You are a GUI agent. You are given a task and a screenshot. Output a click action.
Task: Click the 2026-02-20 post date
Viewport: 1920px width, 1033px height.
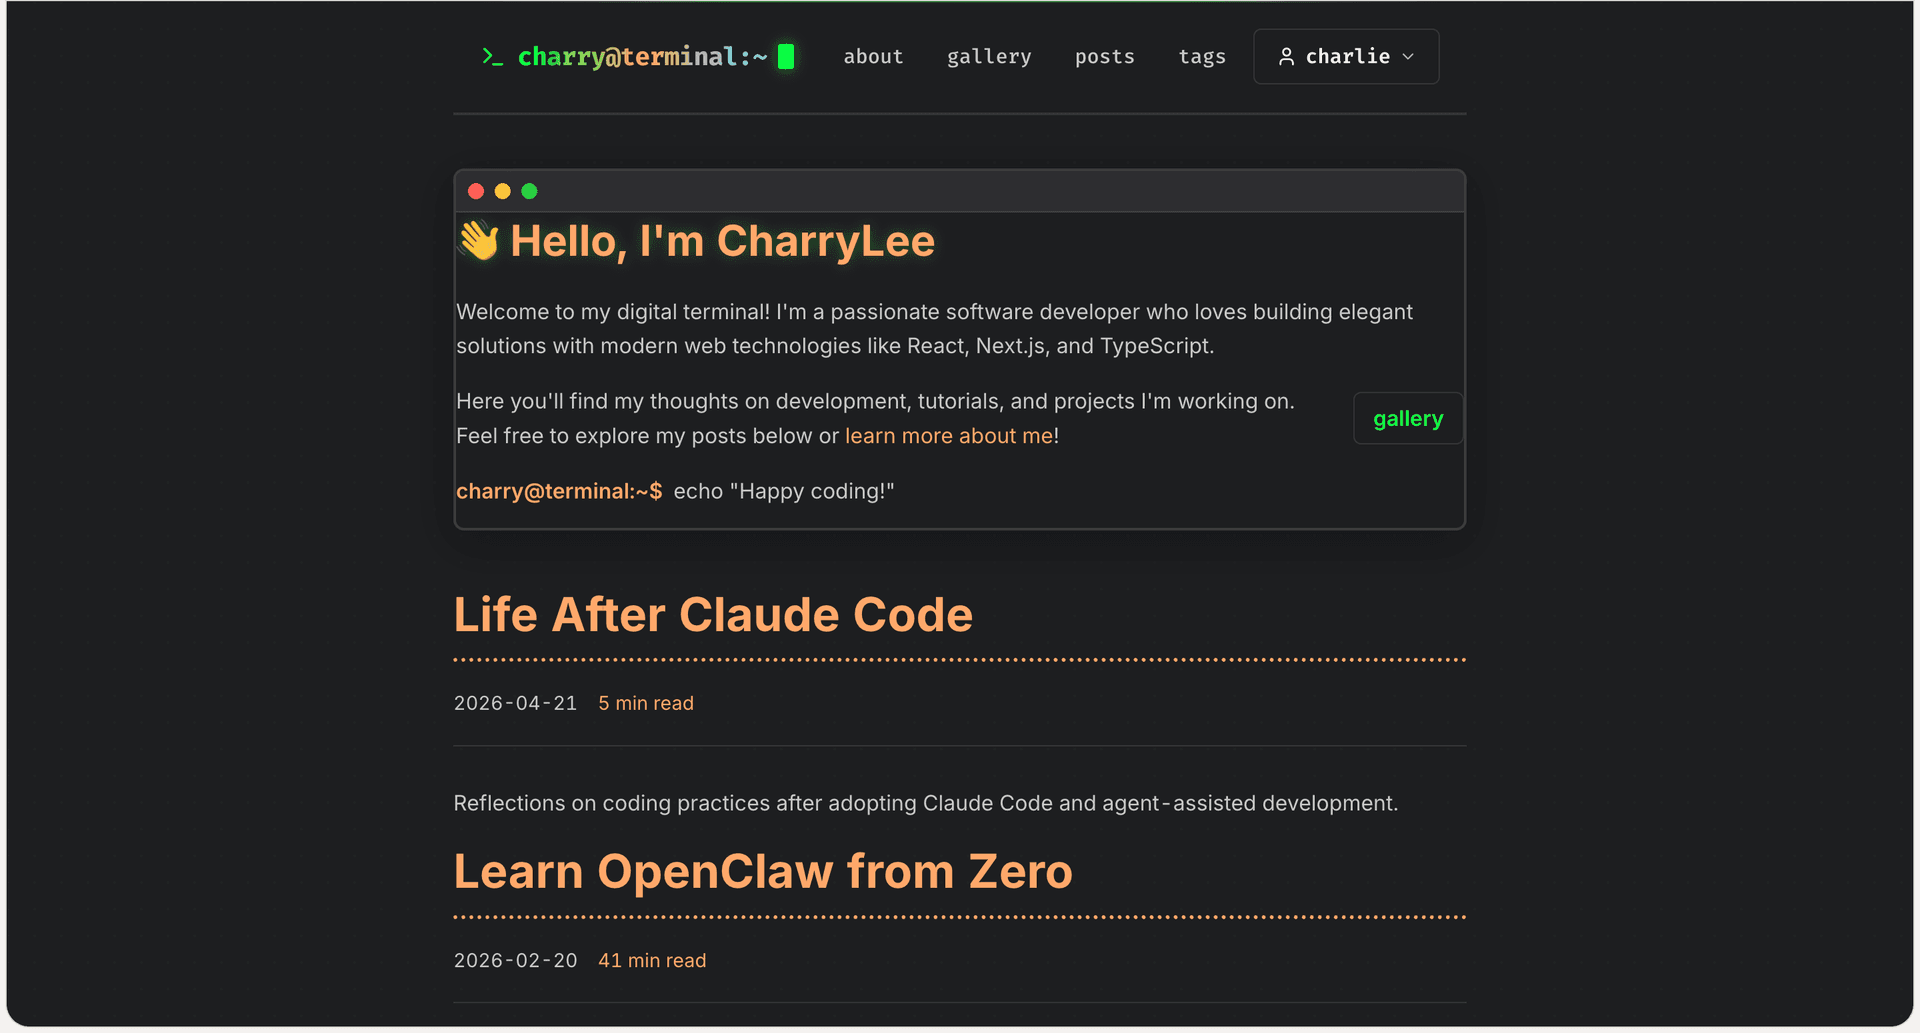516,960
